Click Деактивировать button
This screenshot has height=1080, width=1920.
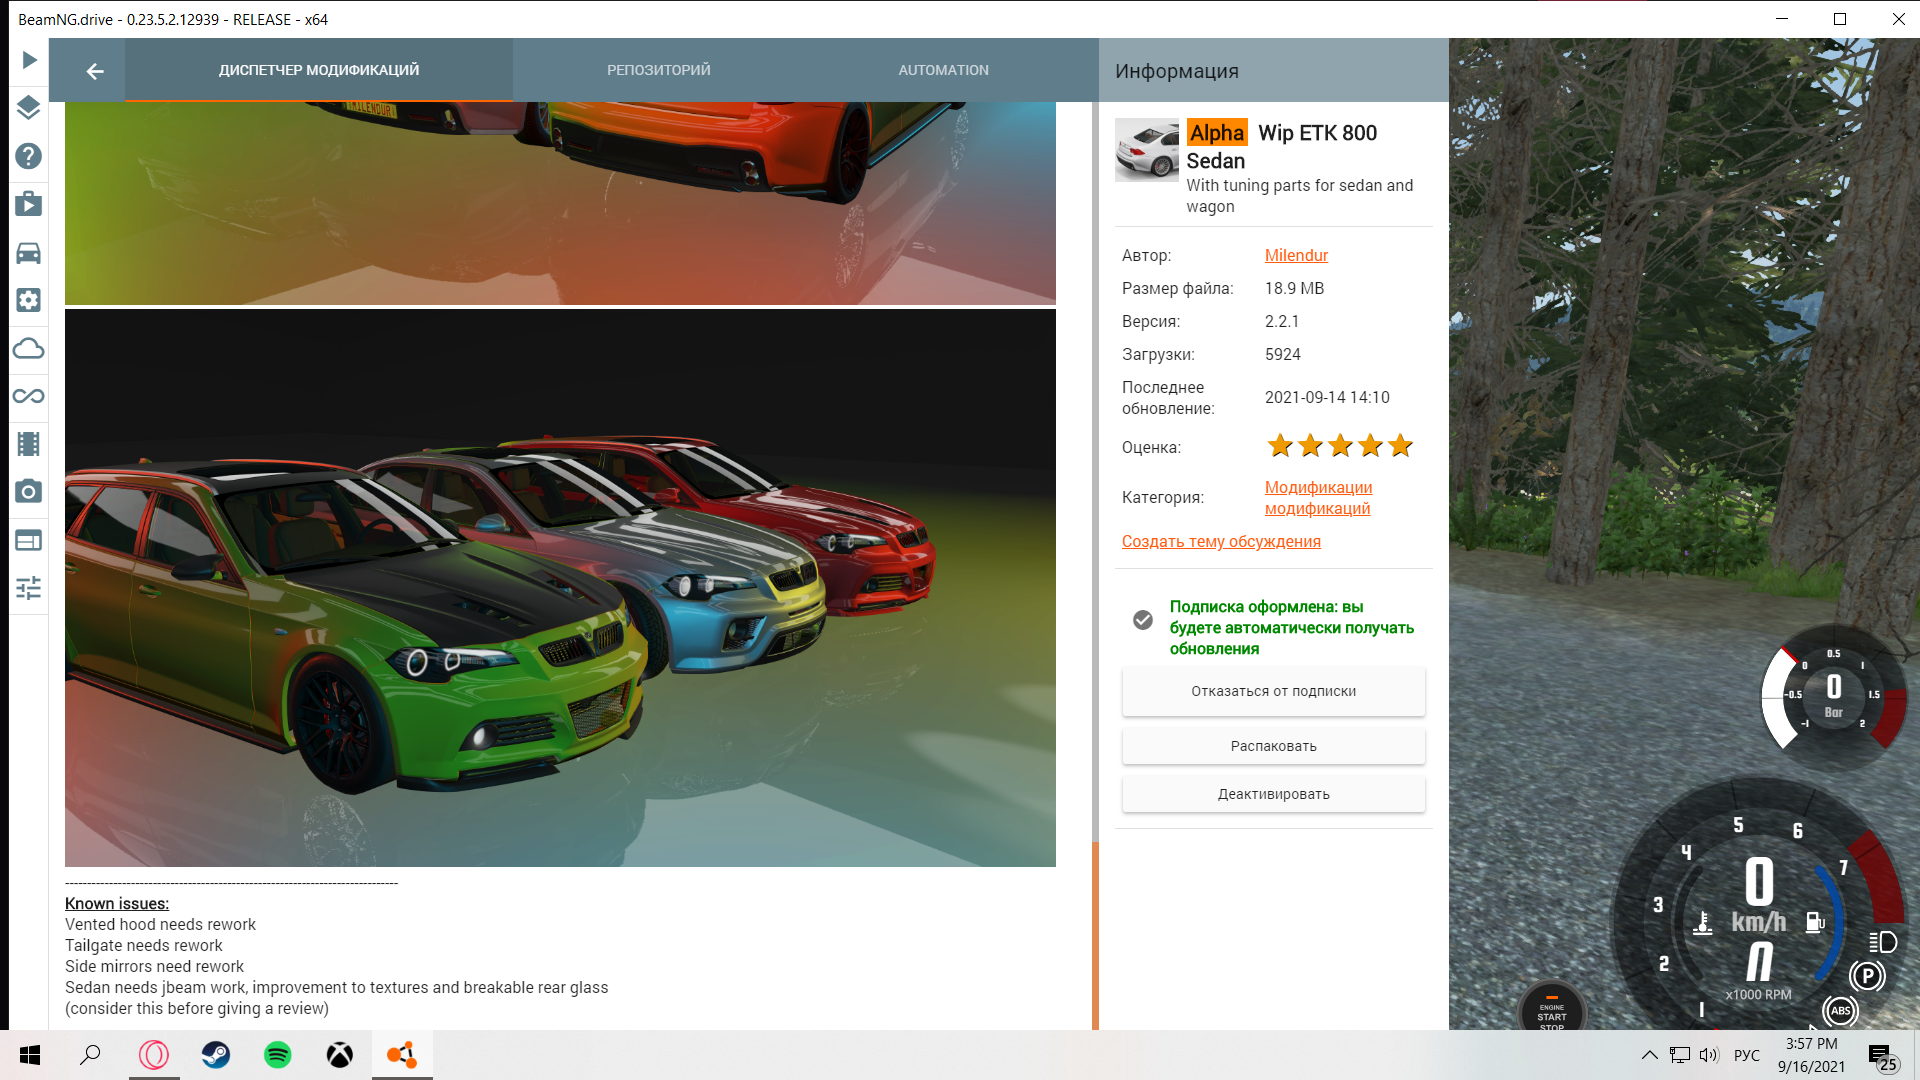coord(1273,794)
